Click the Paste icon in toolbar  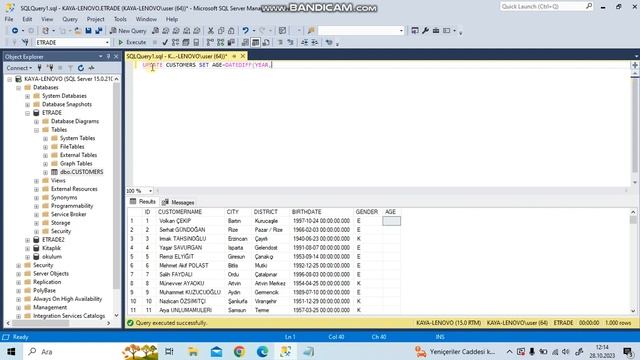click(x=231, y=31)
